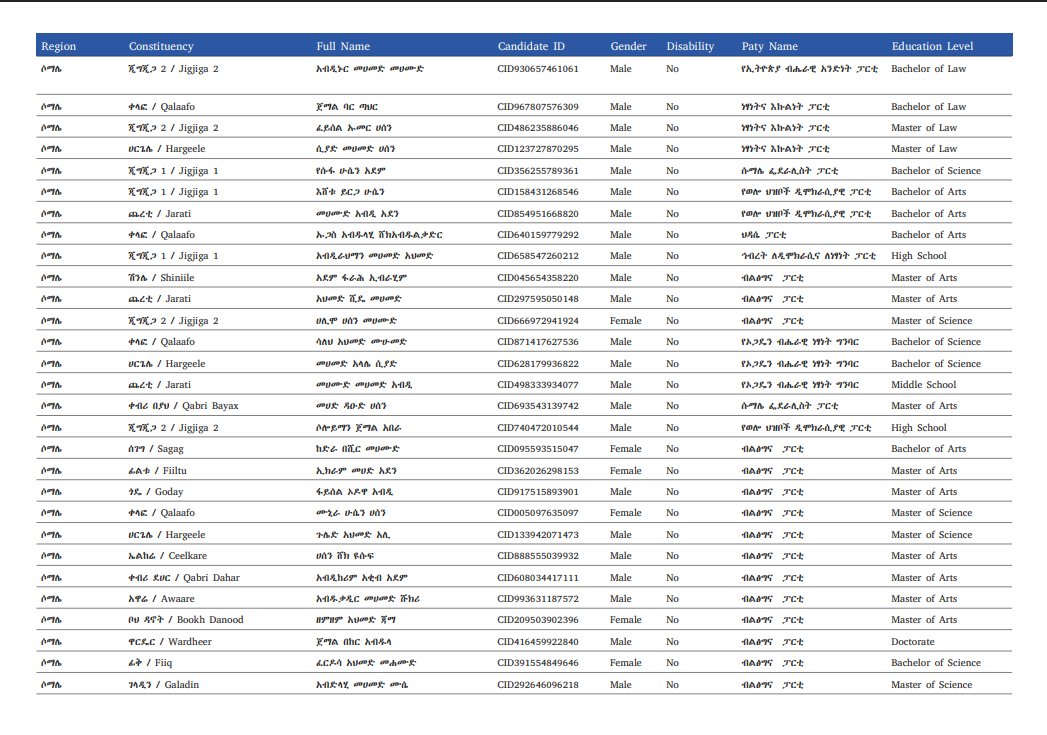Click the Shiniile constituency cell
1047x735 pixels.
click(162, 278)
